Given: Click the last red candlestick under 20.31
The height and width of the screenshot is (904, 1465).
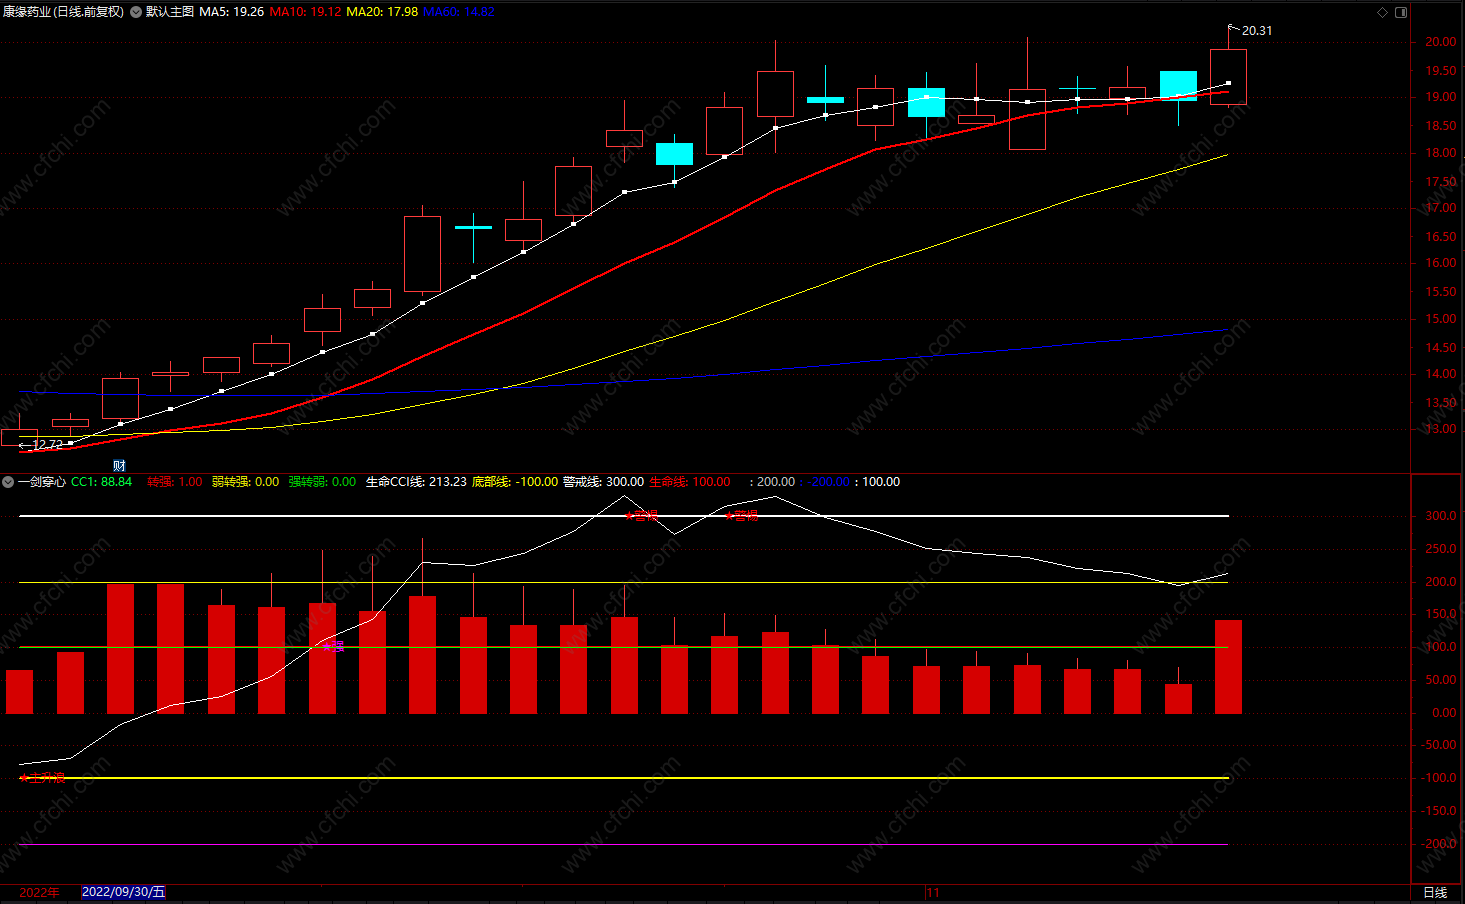Looking at the screenshot, I should (x=1228, y=77).
